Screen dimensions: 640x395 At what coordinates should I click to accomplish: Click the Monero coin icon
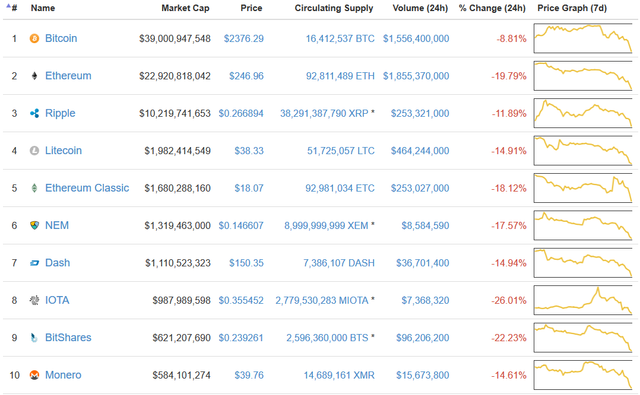click(x=34, y=375)
